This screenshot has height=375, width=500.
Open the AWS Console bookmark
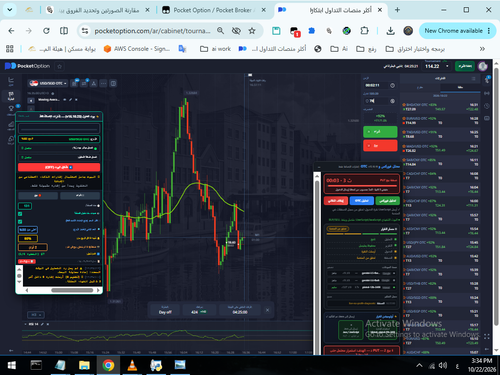tap(137, 49)
